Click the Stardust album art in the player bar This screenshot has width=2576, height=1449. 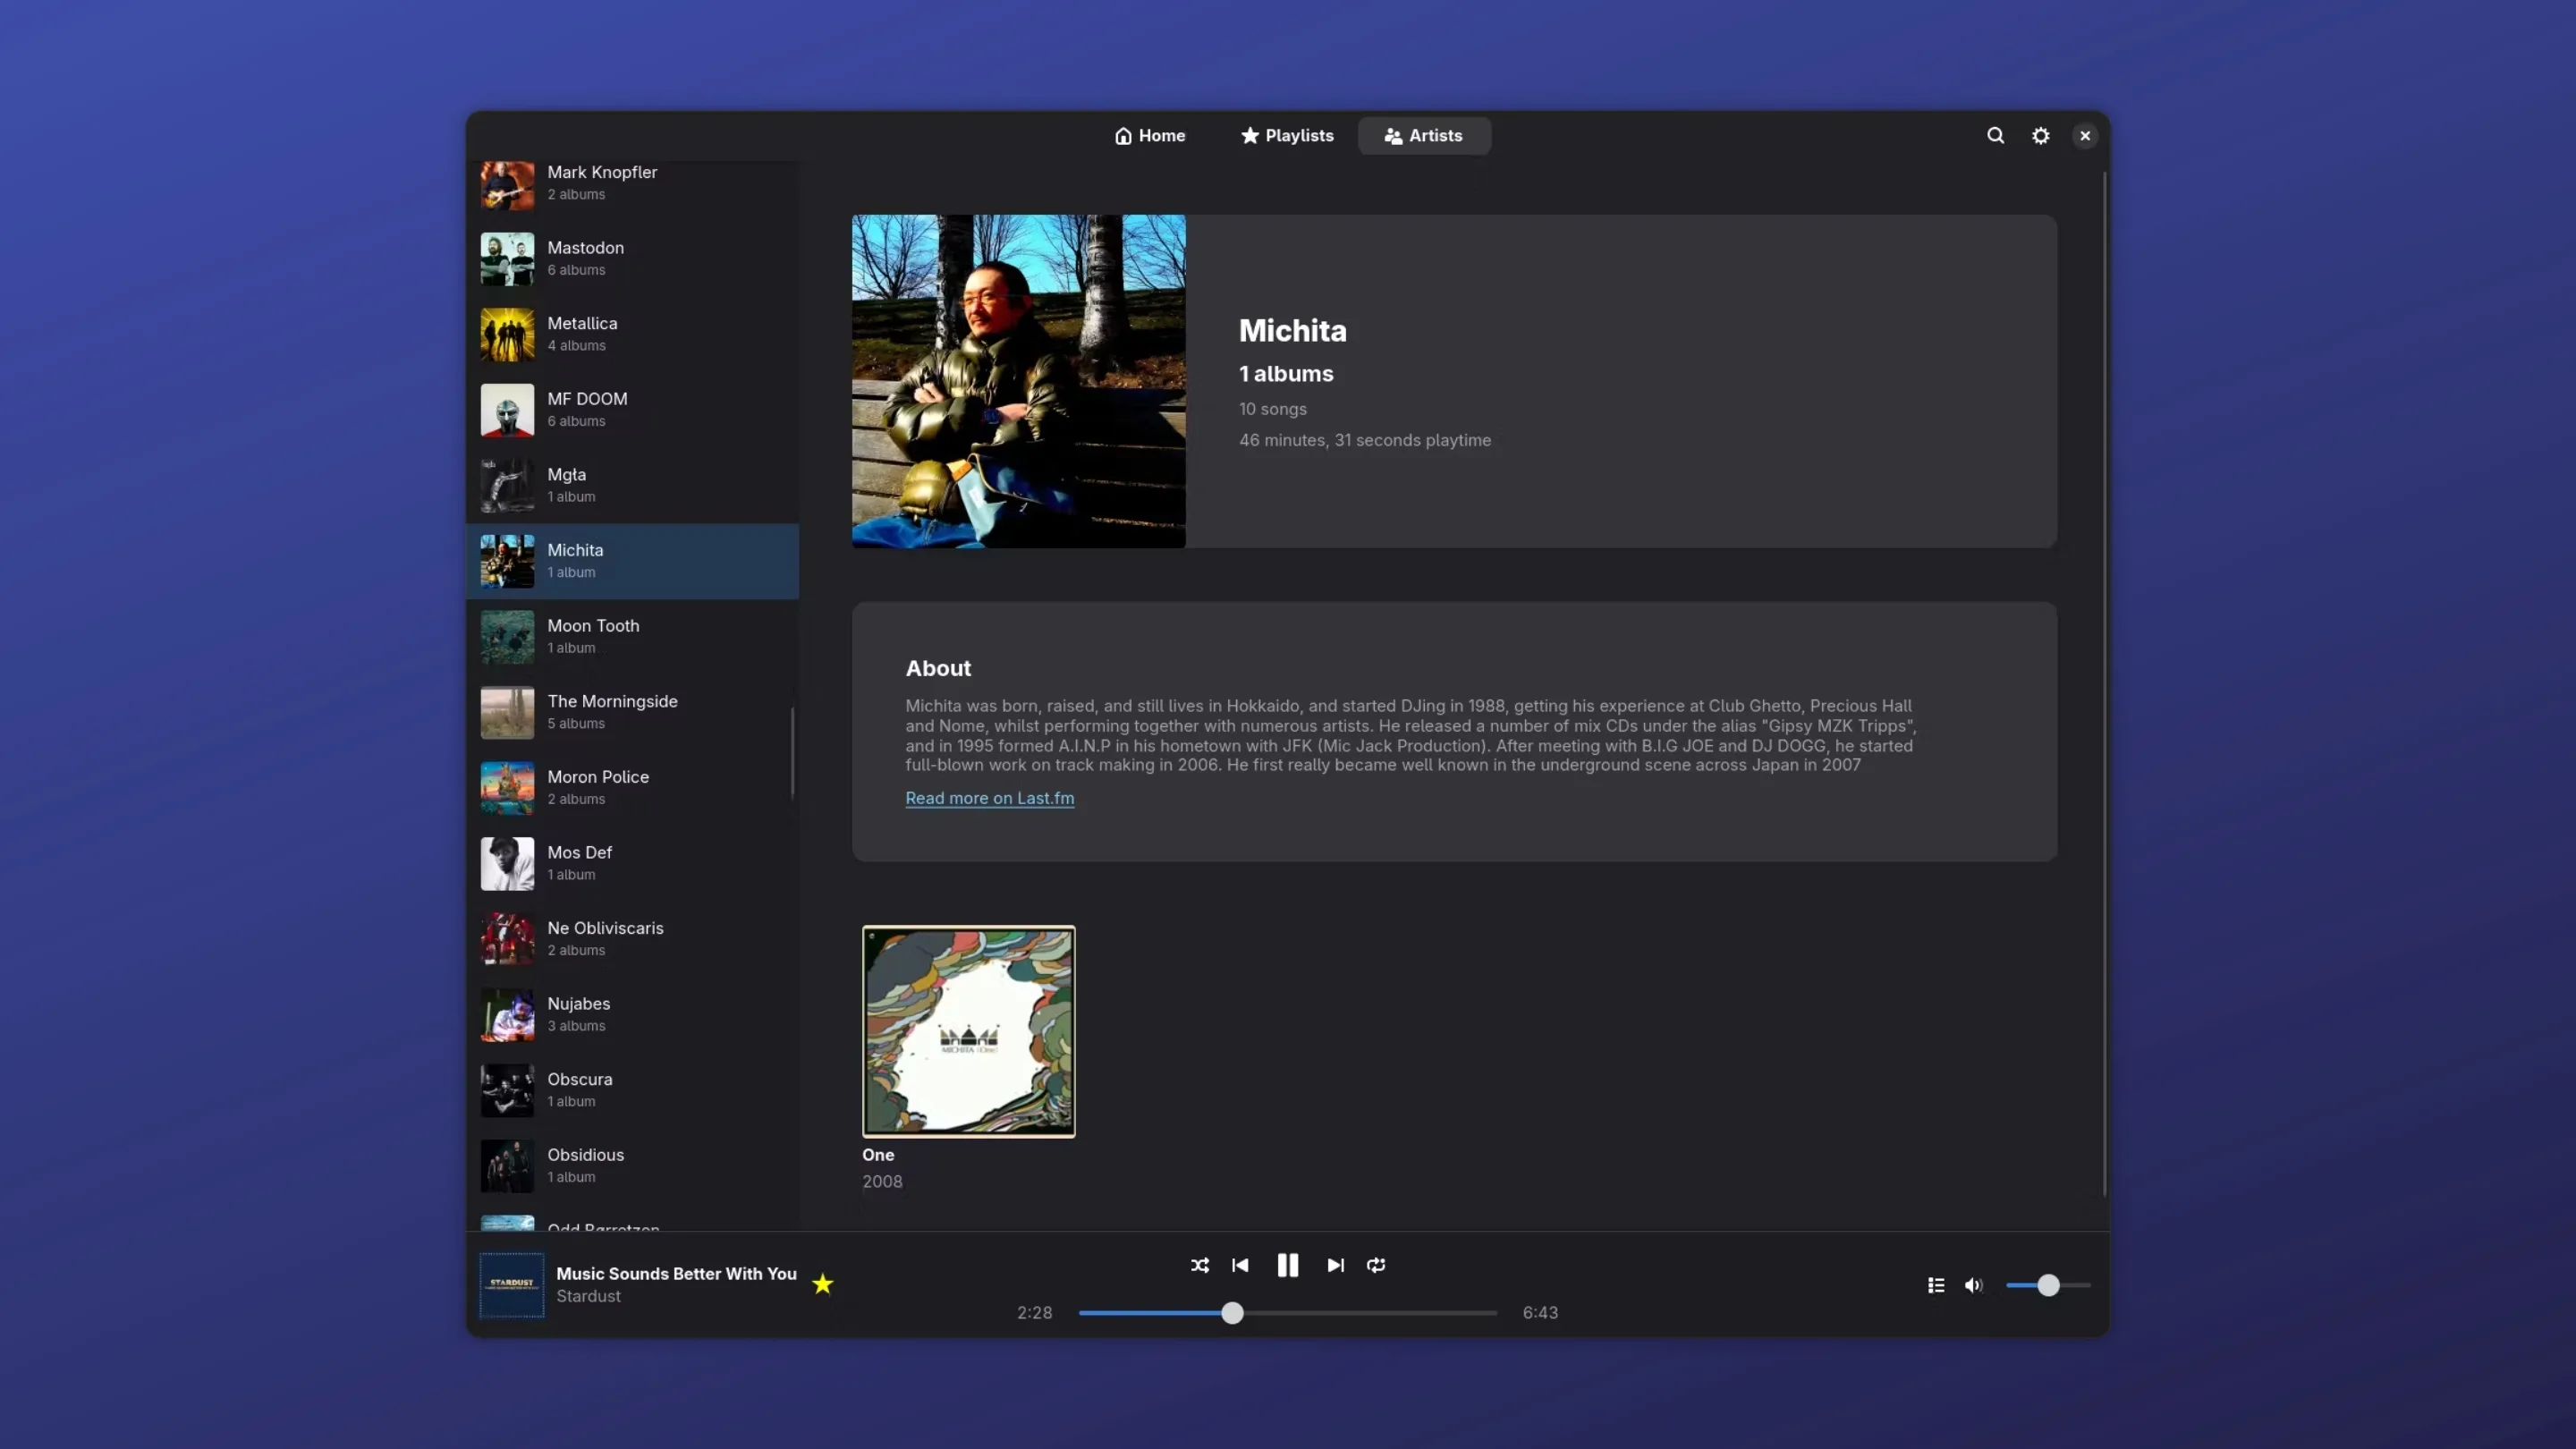click(x=511, y=1285)
